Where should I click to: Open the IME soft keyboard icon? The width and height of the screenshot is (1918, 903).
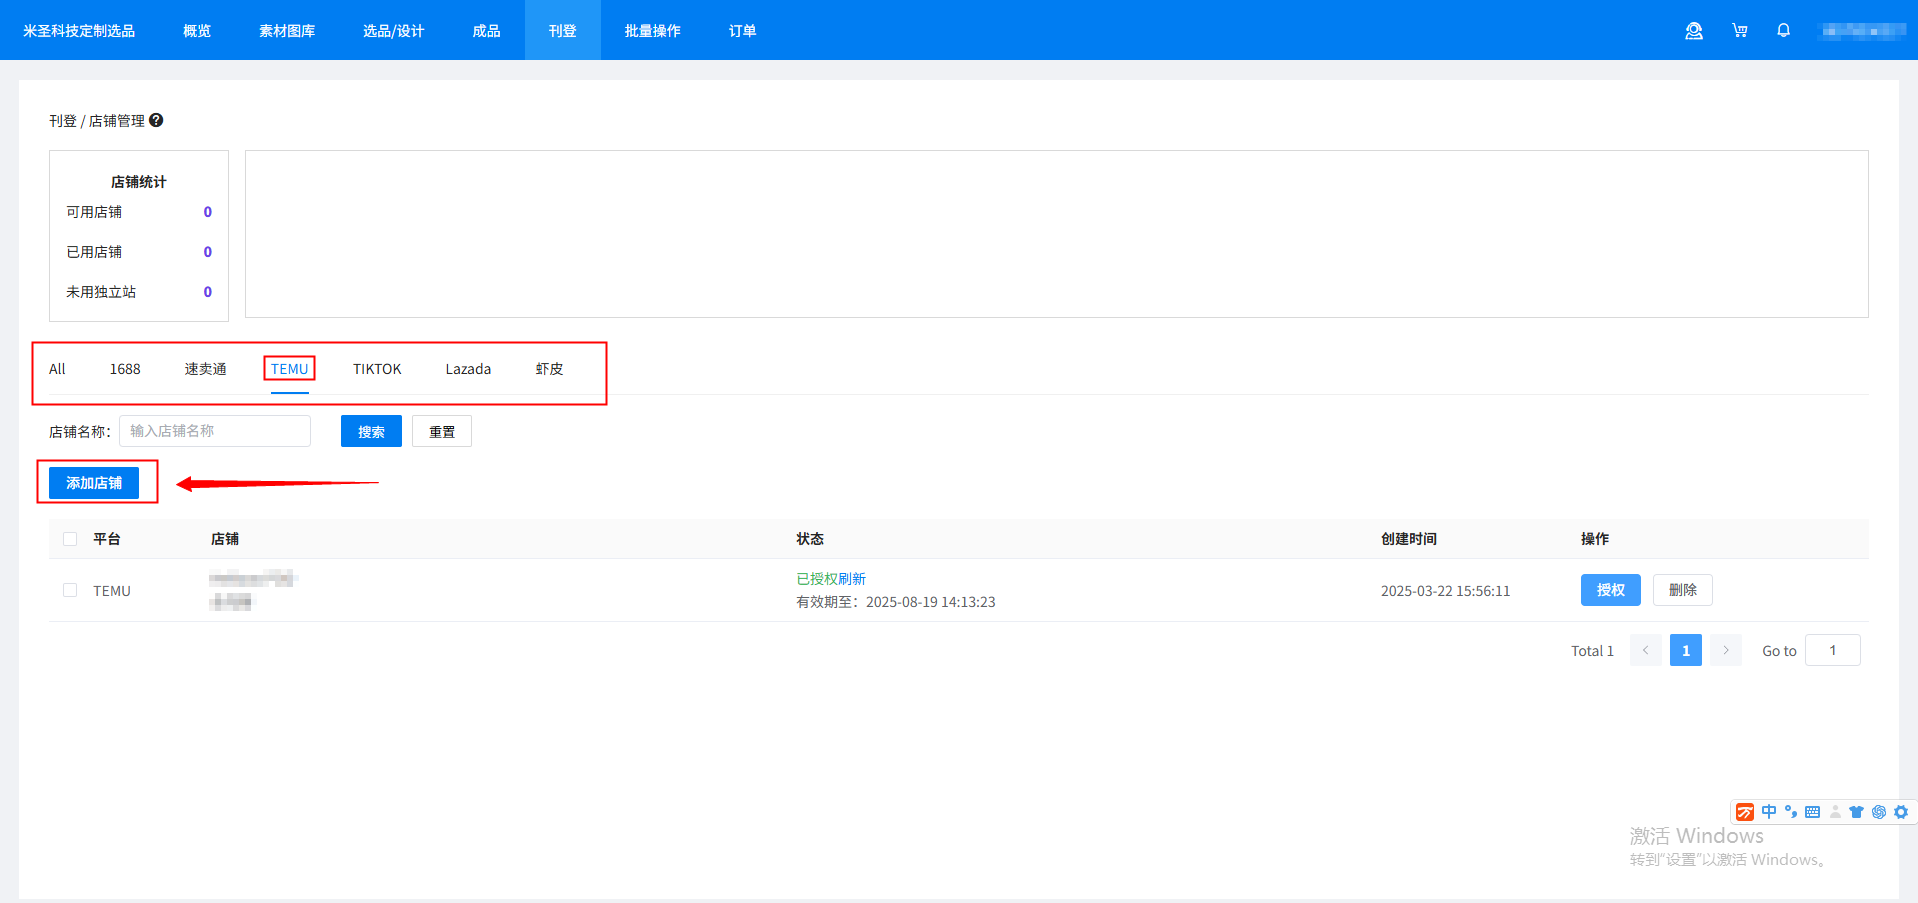(1812, 812)
